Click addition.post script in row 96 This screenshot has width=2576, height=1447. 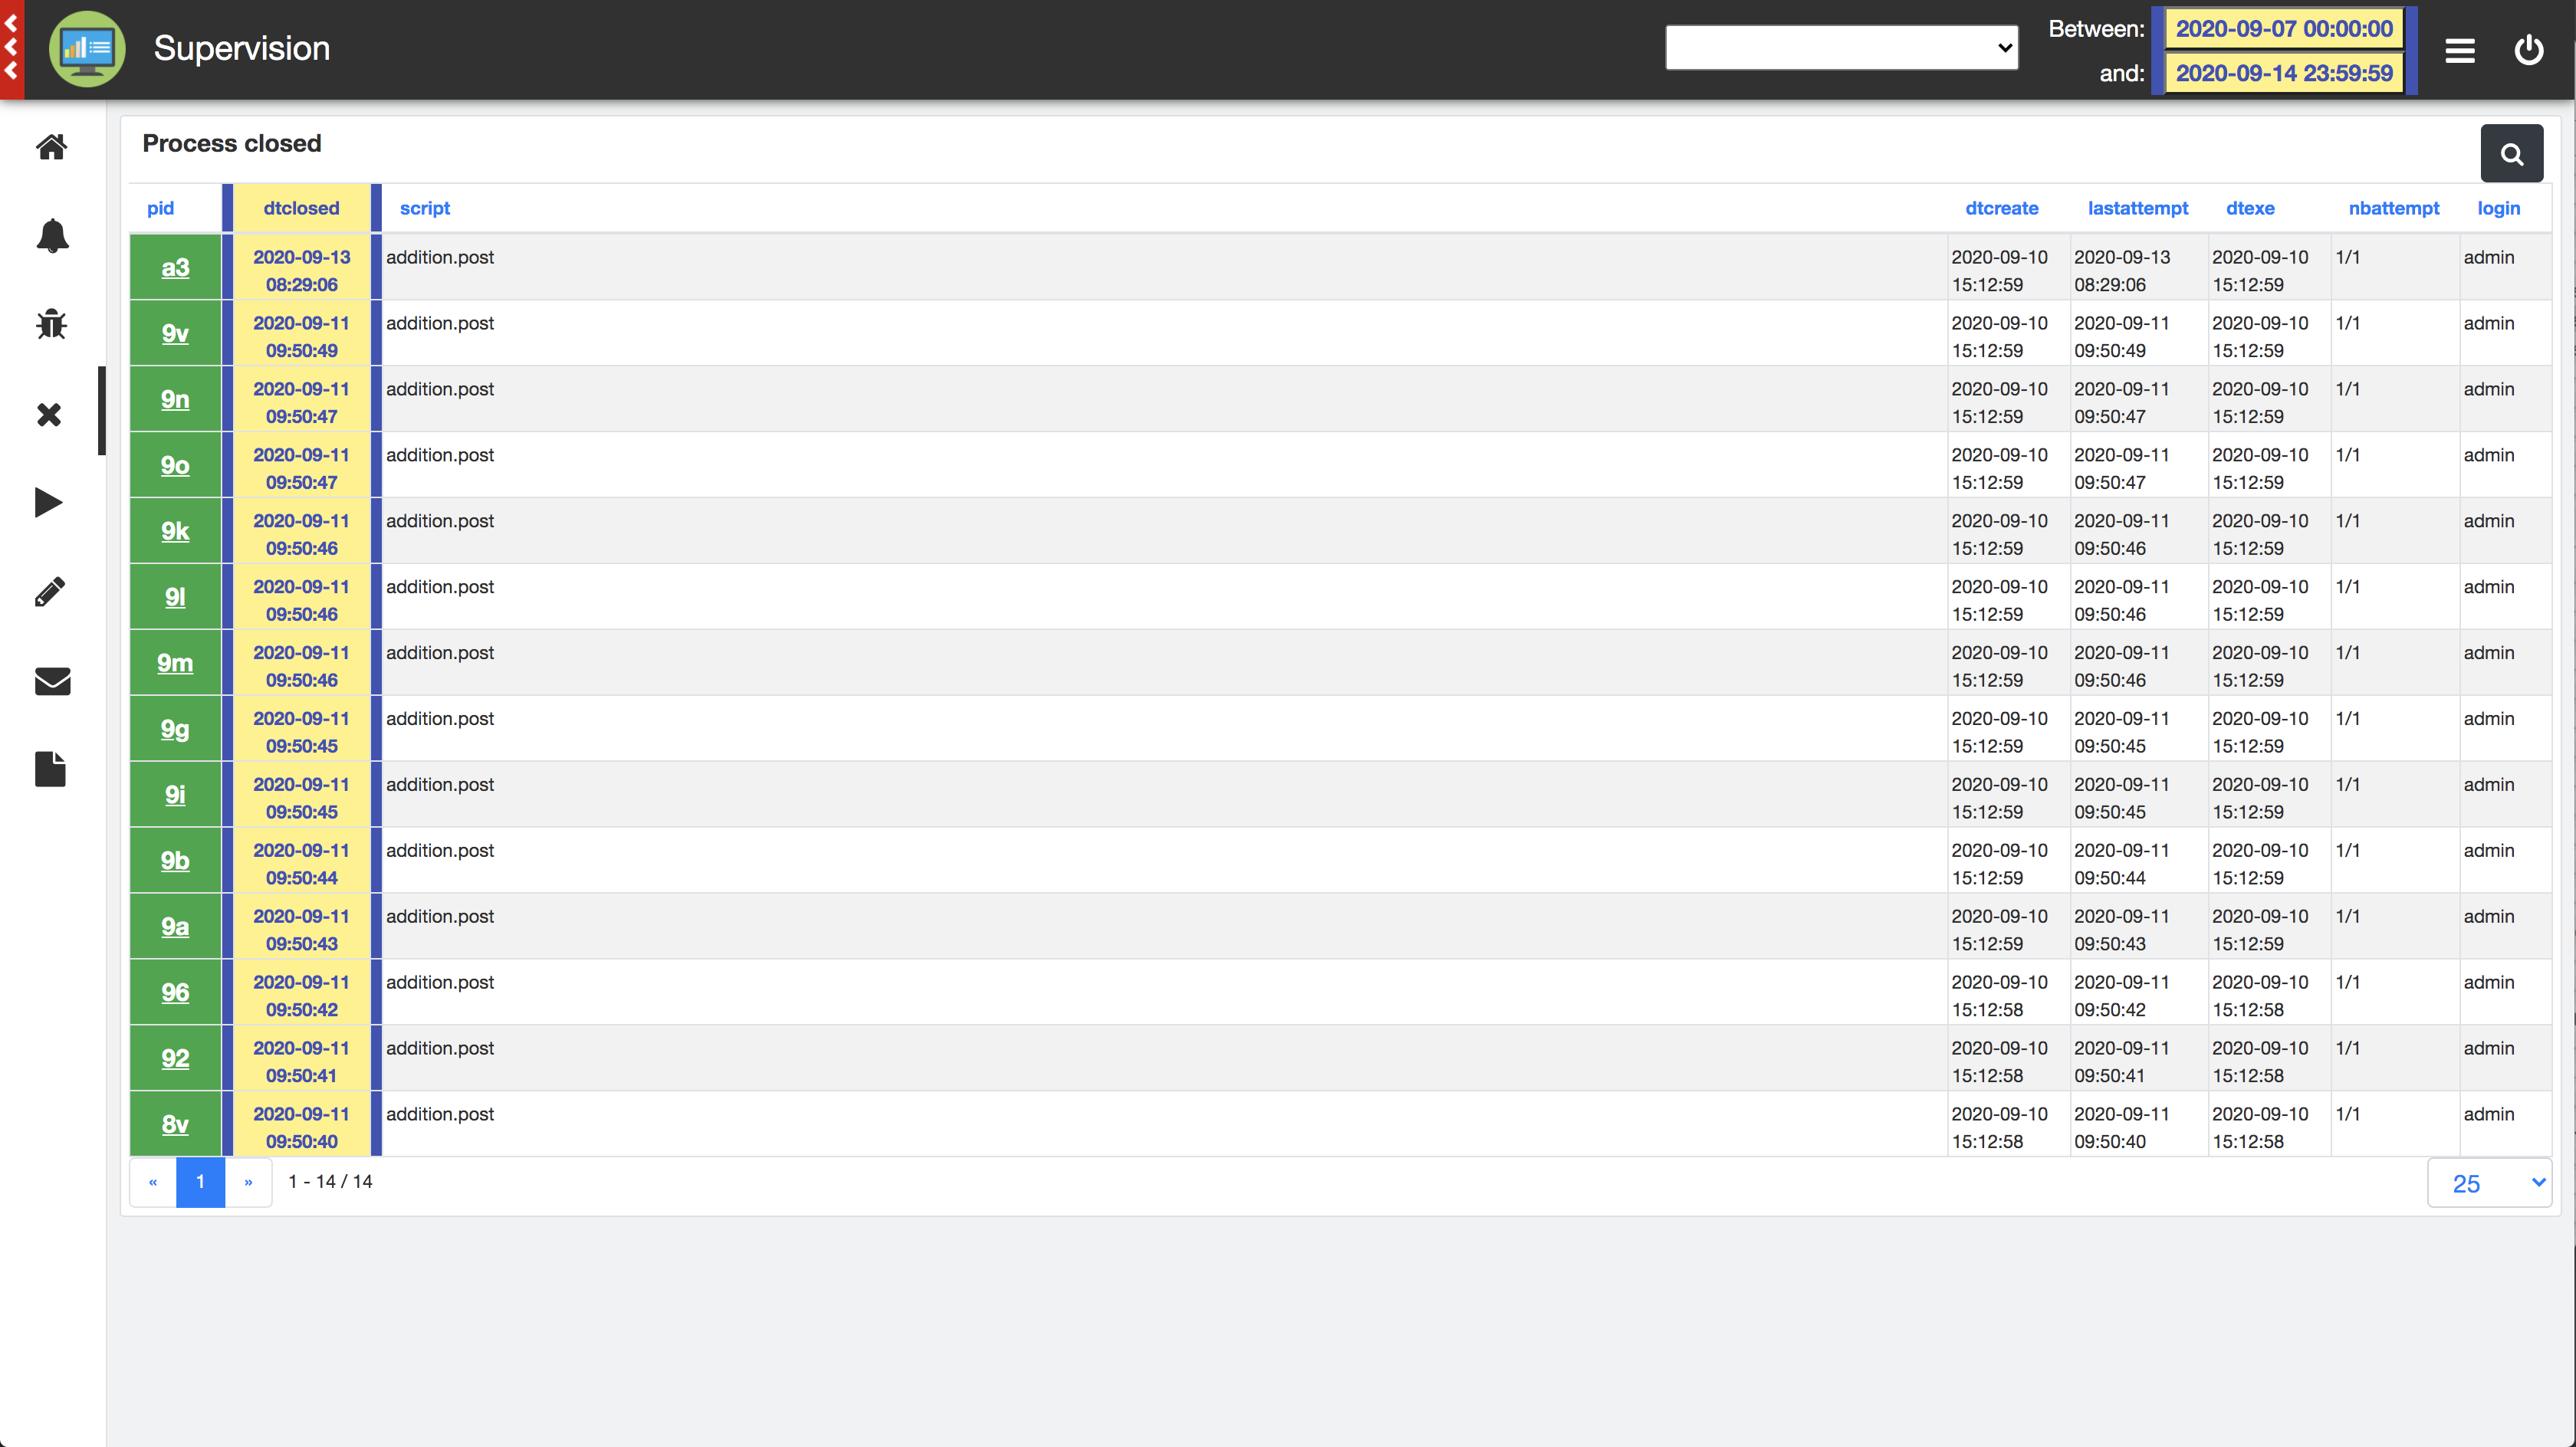point(440,982)
